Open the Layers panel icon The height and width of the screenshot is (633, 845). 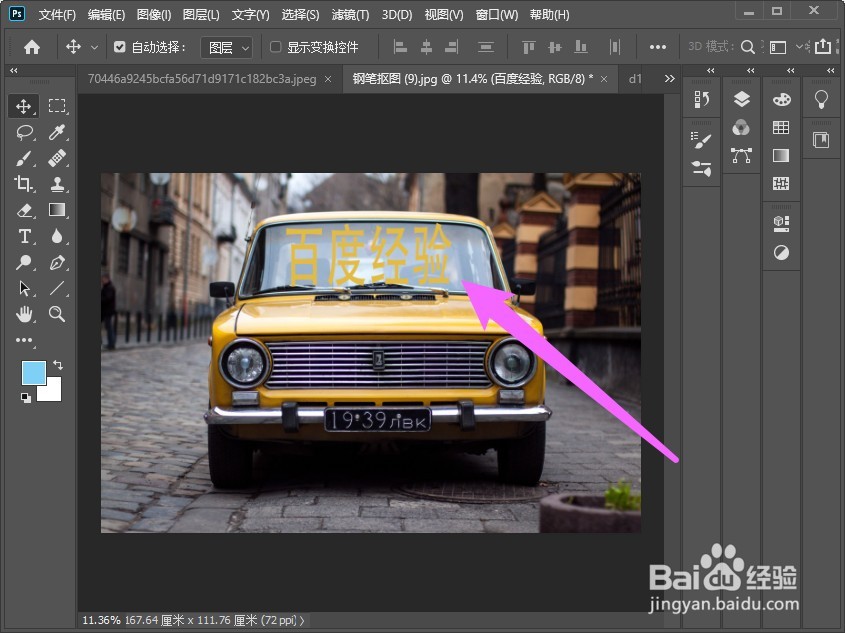[742, 99]
